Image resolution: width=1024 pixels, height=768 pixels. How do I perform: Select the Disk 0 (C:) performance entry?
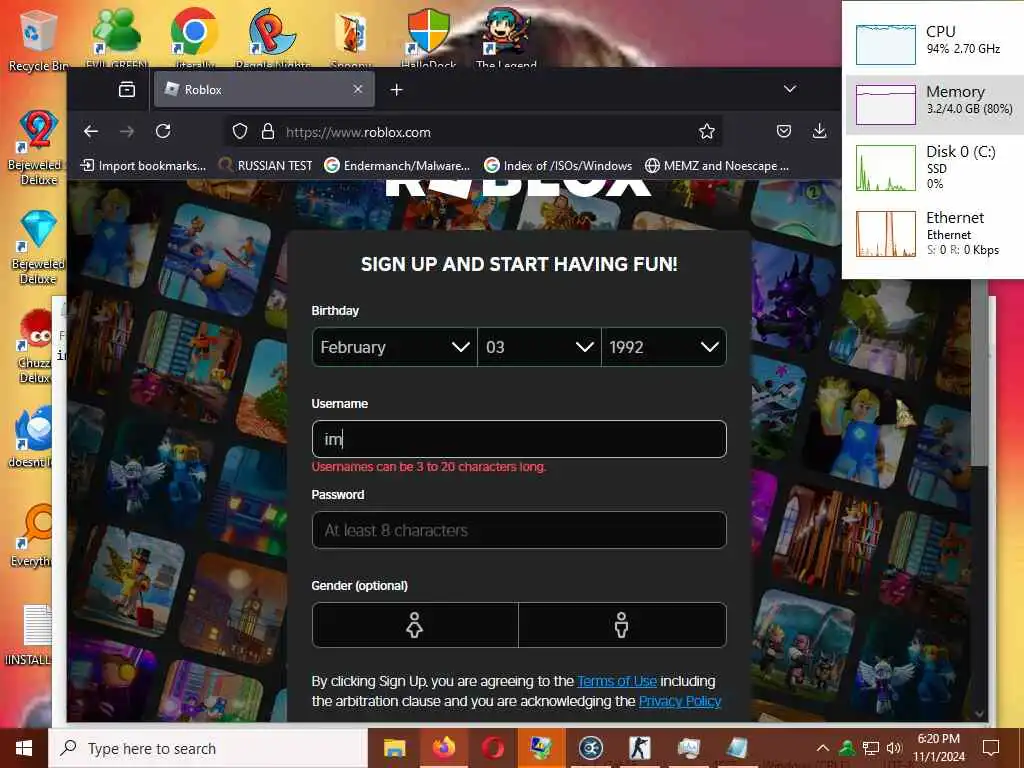(935, 167)
